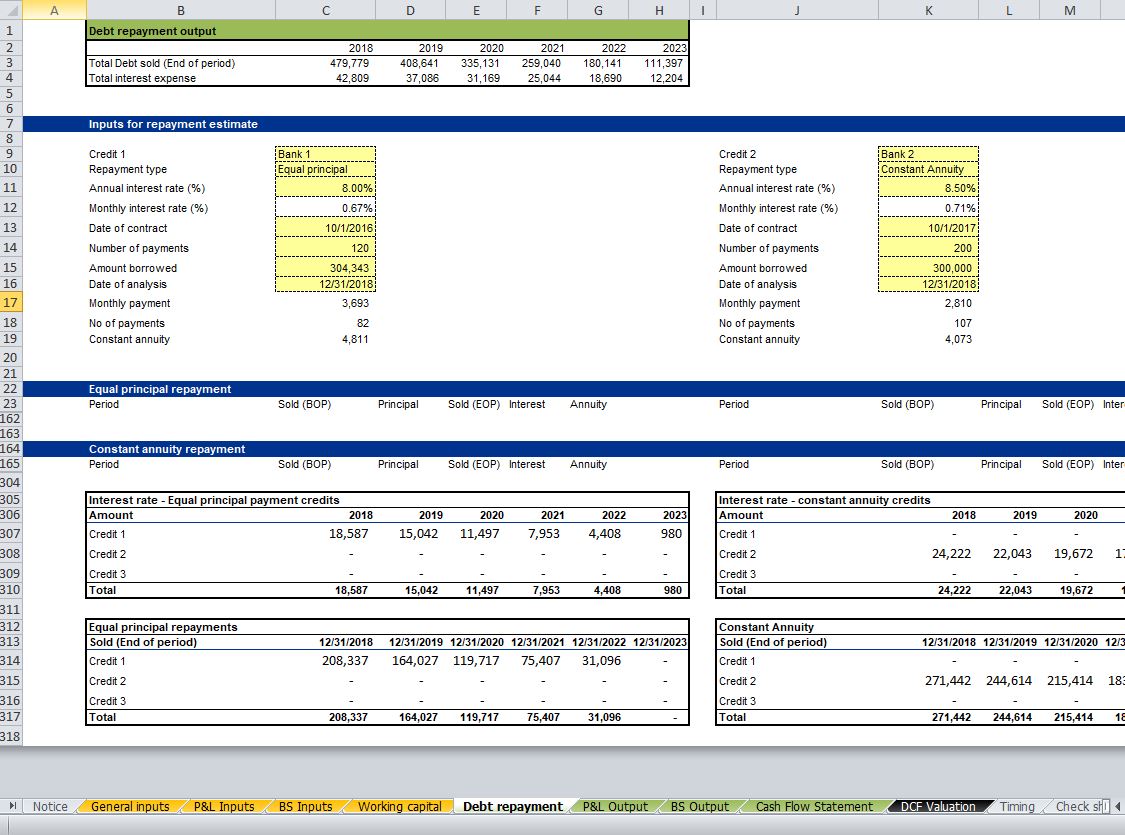Screen dimensions: 1125x835
Task: Click Credit 2 repayment type 'Constant Annuity' cell
Action: pos(928,169)
